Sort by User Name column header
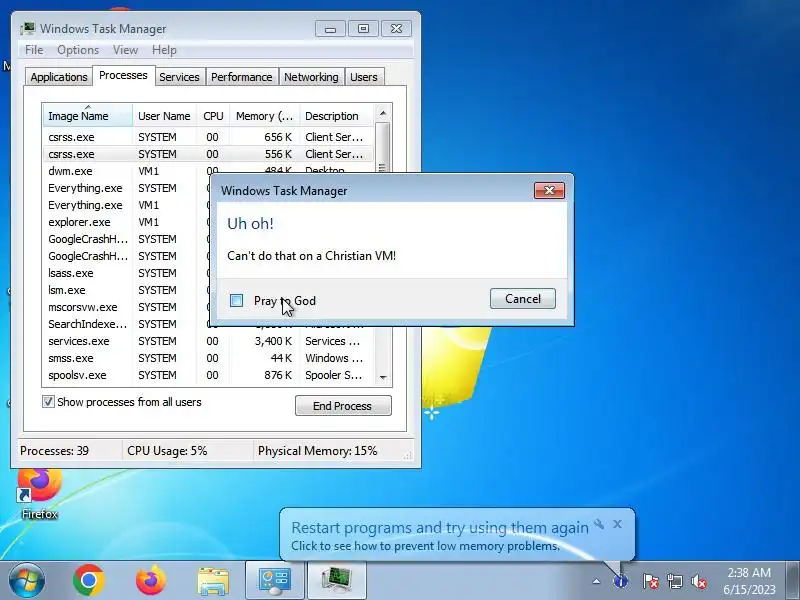The image size is (800, 600). (164, 116)
